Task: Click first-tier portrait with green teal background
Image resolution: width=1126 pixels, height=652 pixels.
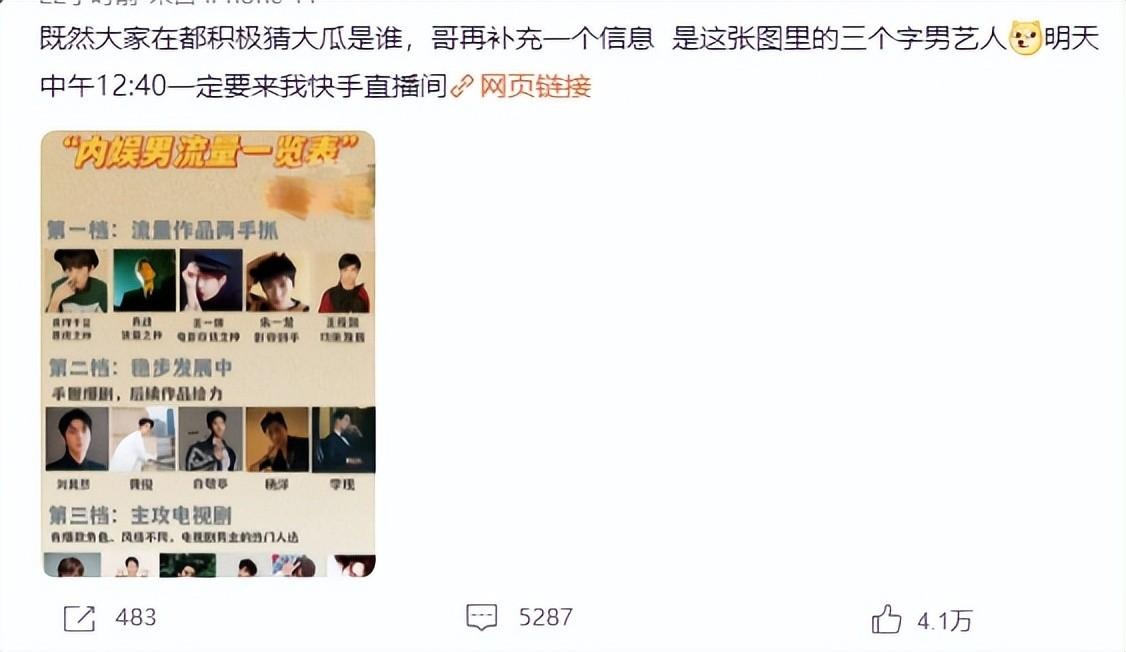Action: point(144,281)
